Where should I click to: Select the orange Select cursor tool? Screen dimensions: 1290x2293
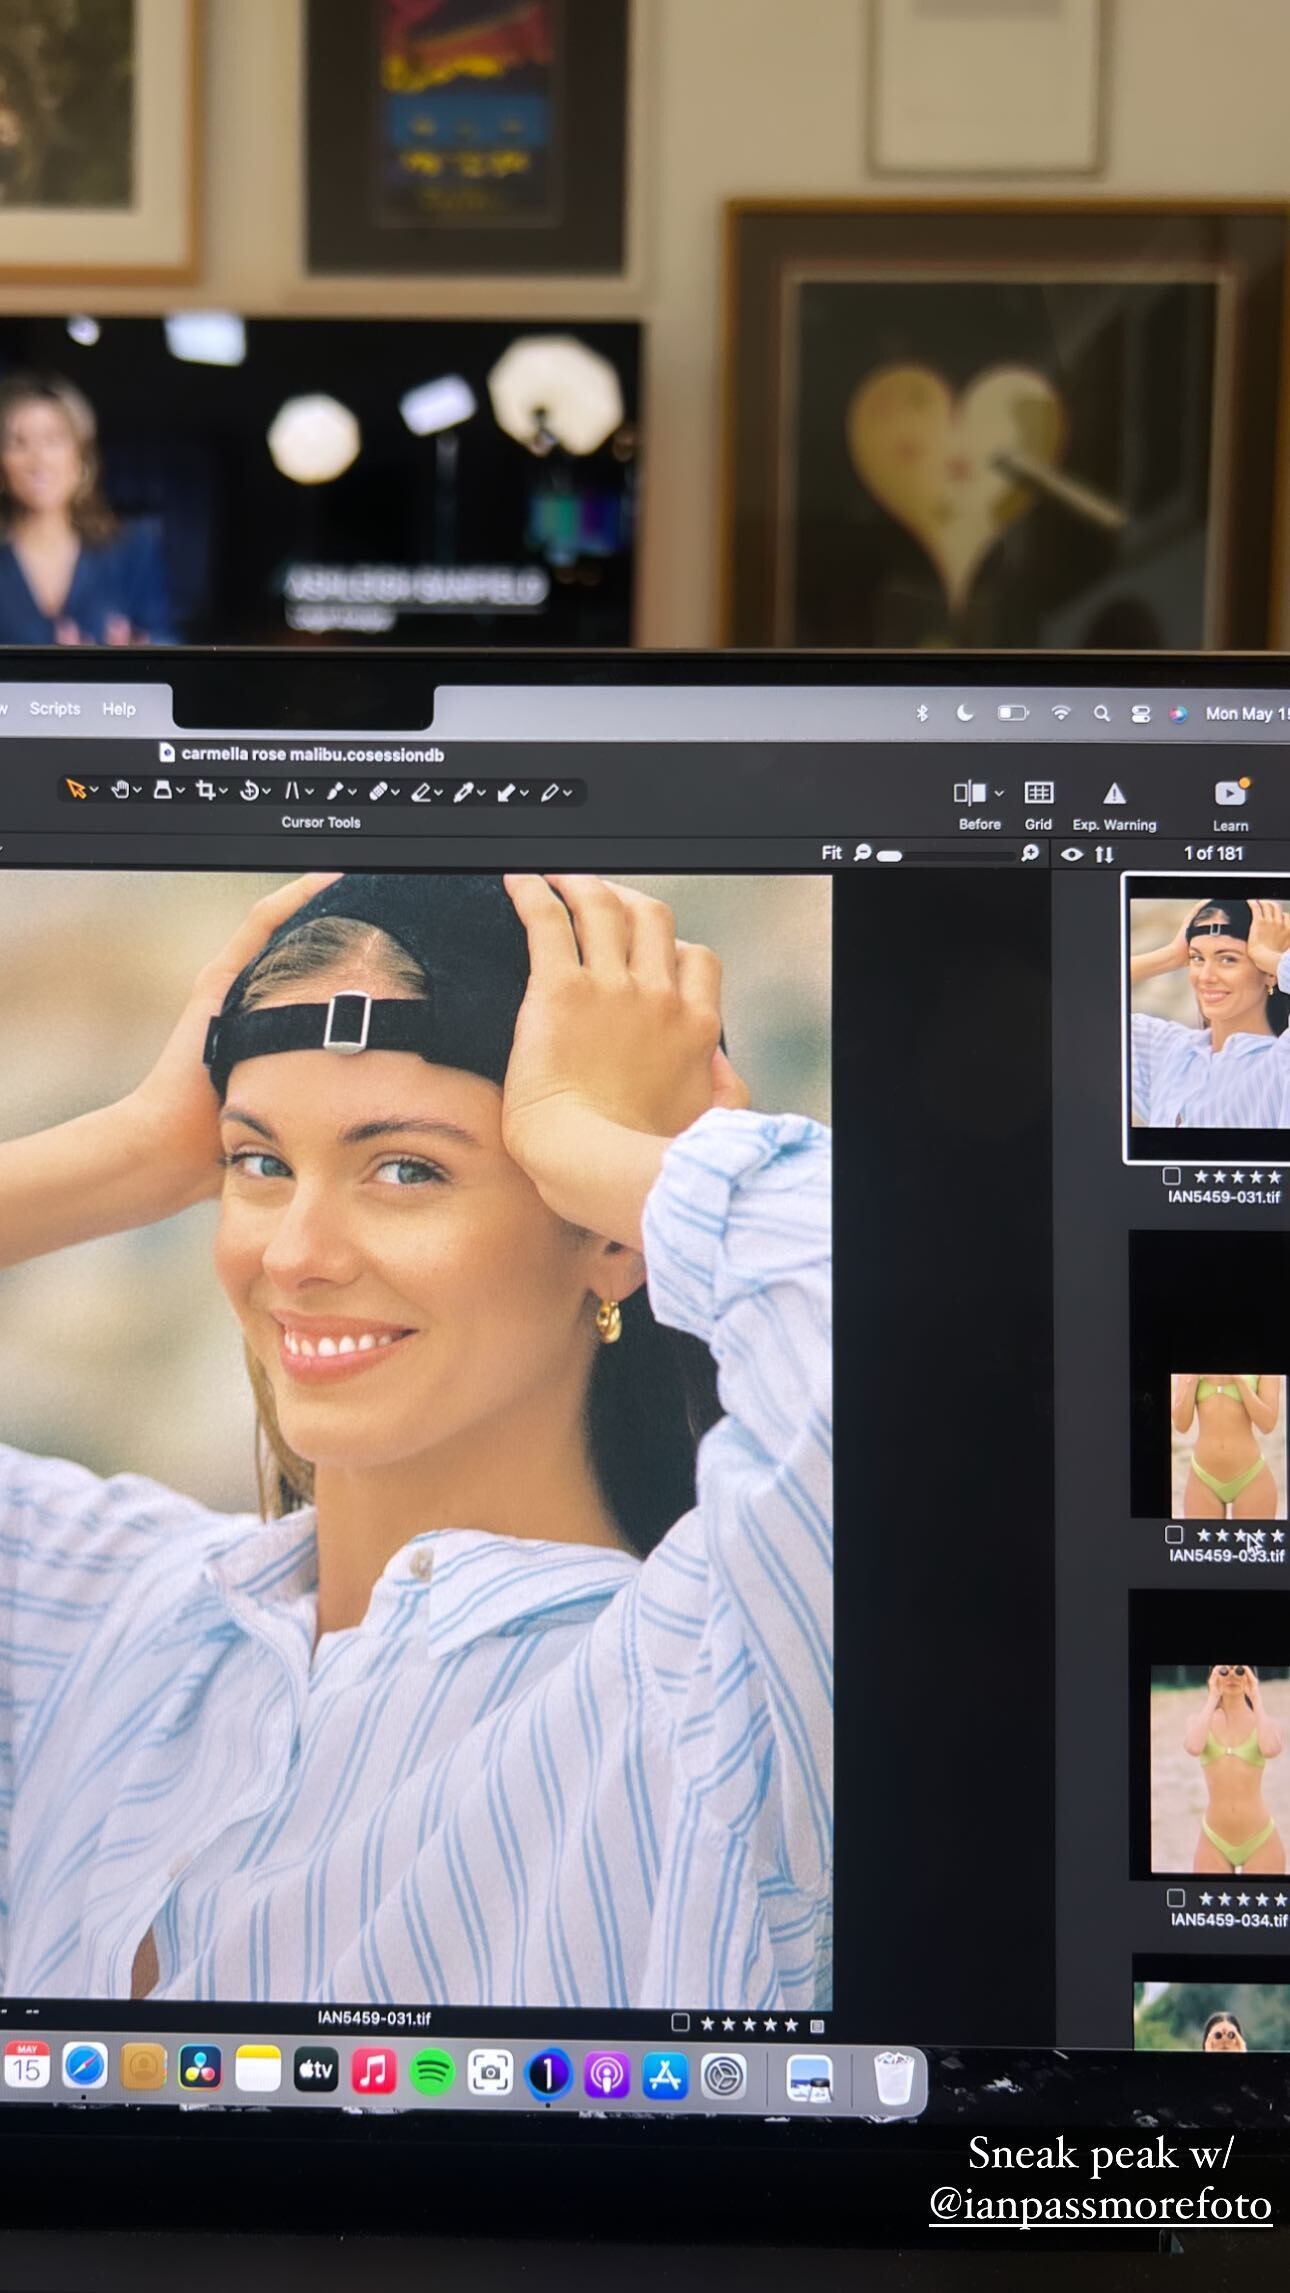(75, 790)
